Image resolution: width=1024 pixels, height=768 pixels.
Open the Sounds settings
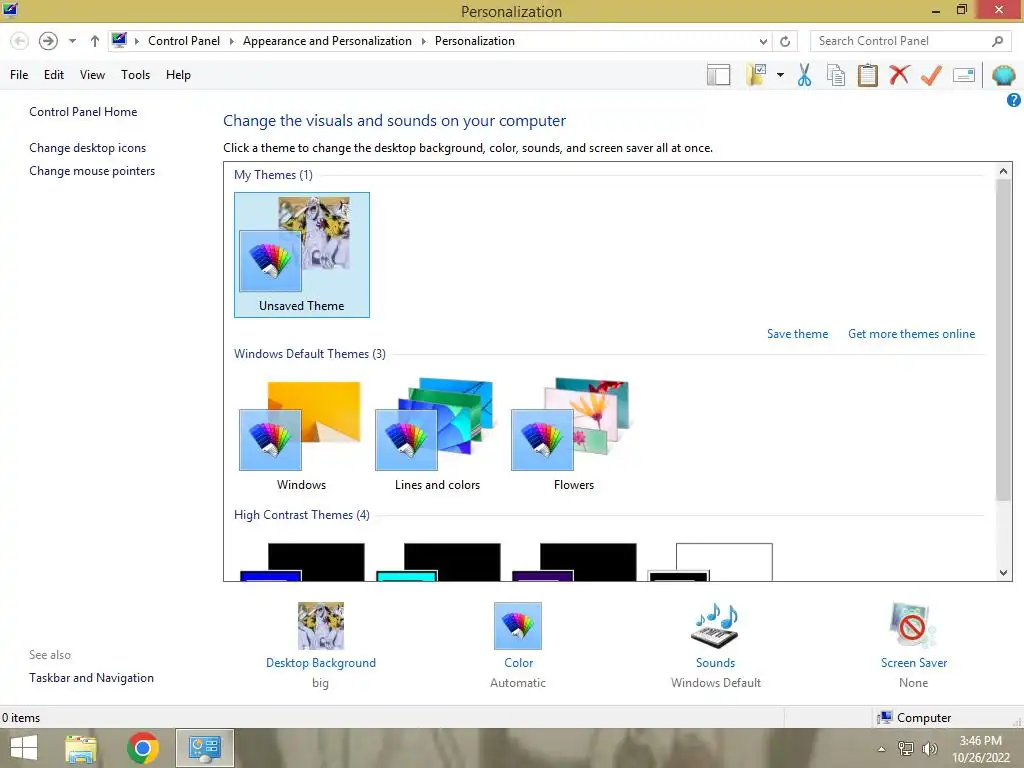point(716,644)
